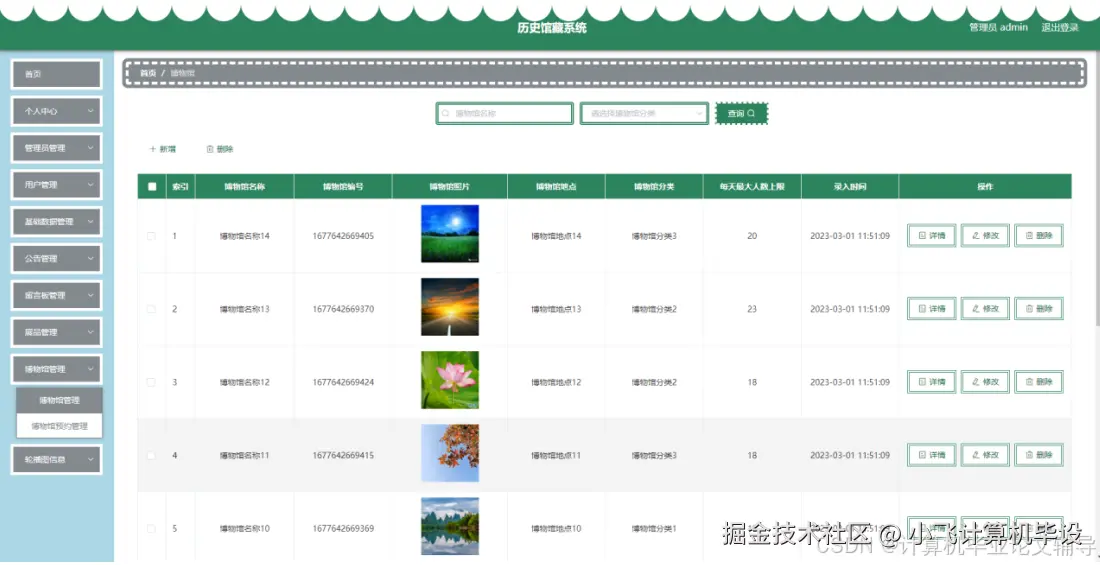The width and height of the screenshot is (1100, 565).
Task: Click 首页 in the breadcrumb
Action: (148, 73)
